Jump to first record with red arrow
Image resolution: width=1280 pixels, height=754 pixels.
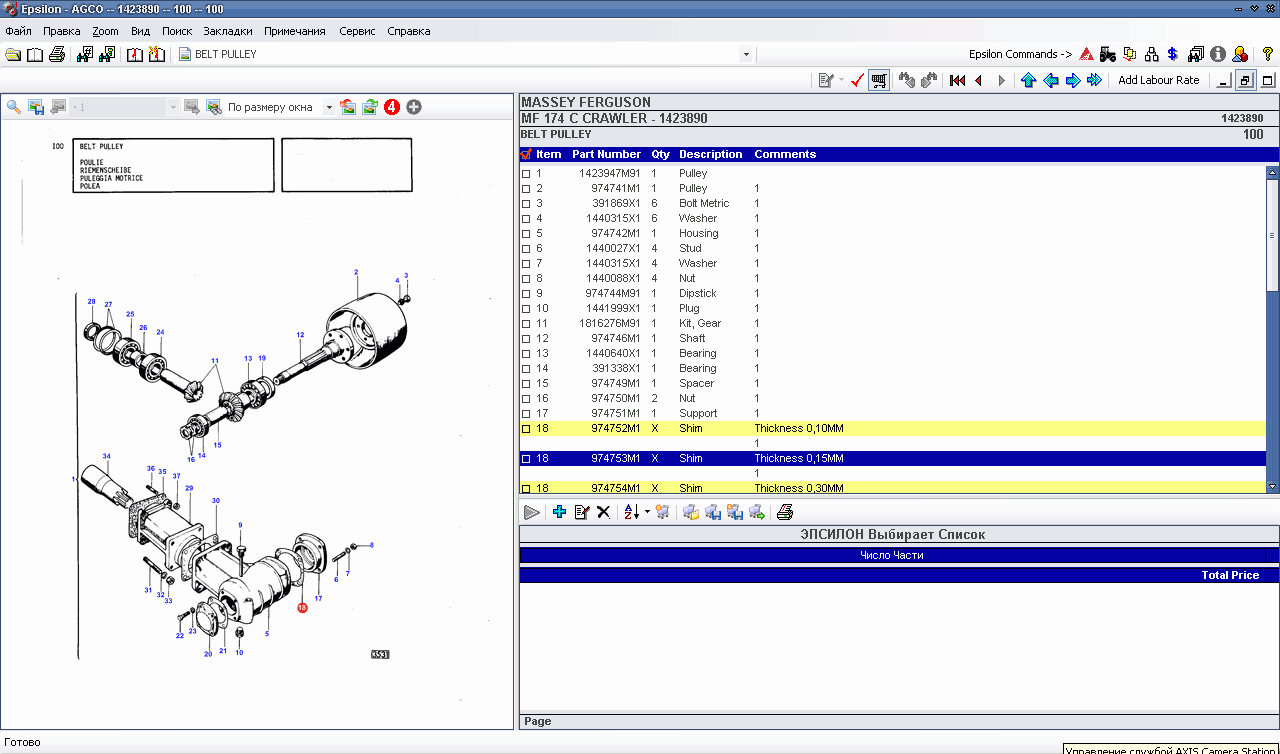point(957,80)
